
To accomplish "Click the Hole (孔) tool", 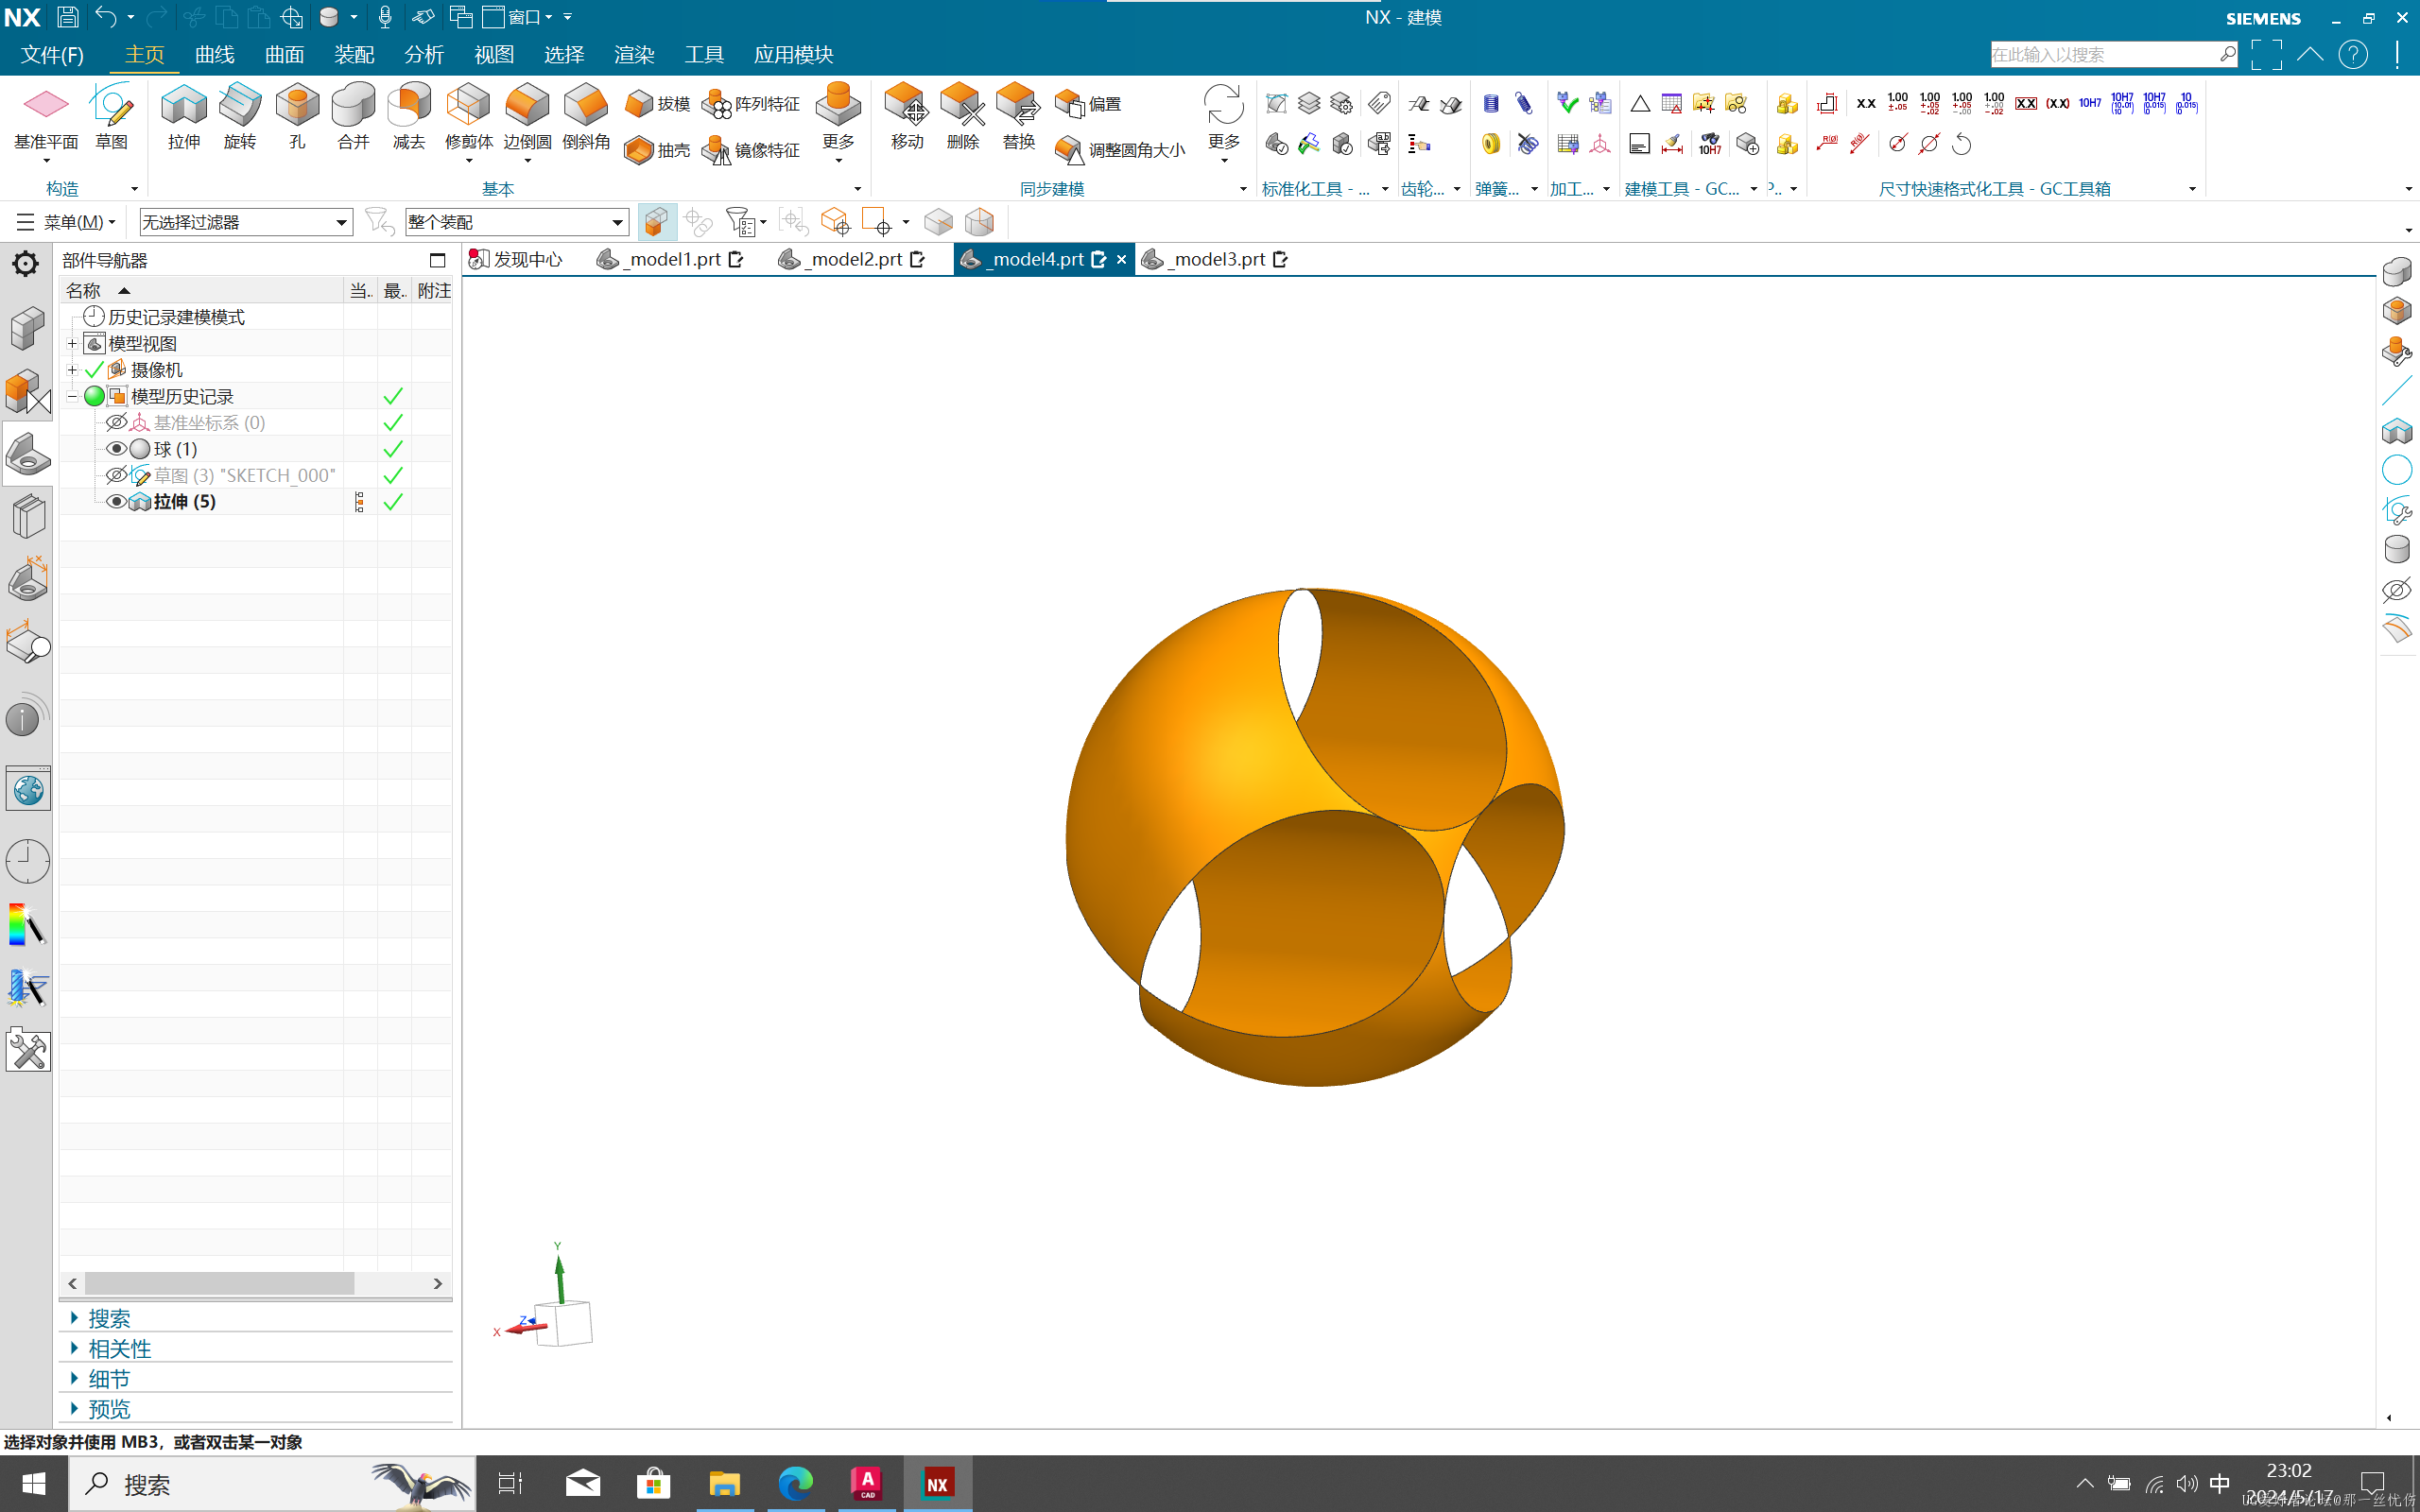I will (x=297, y=117).
